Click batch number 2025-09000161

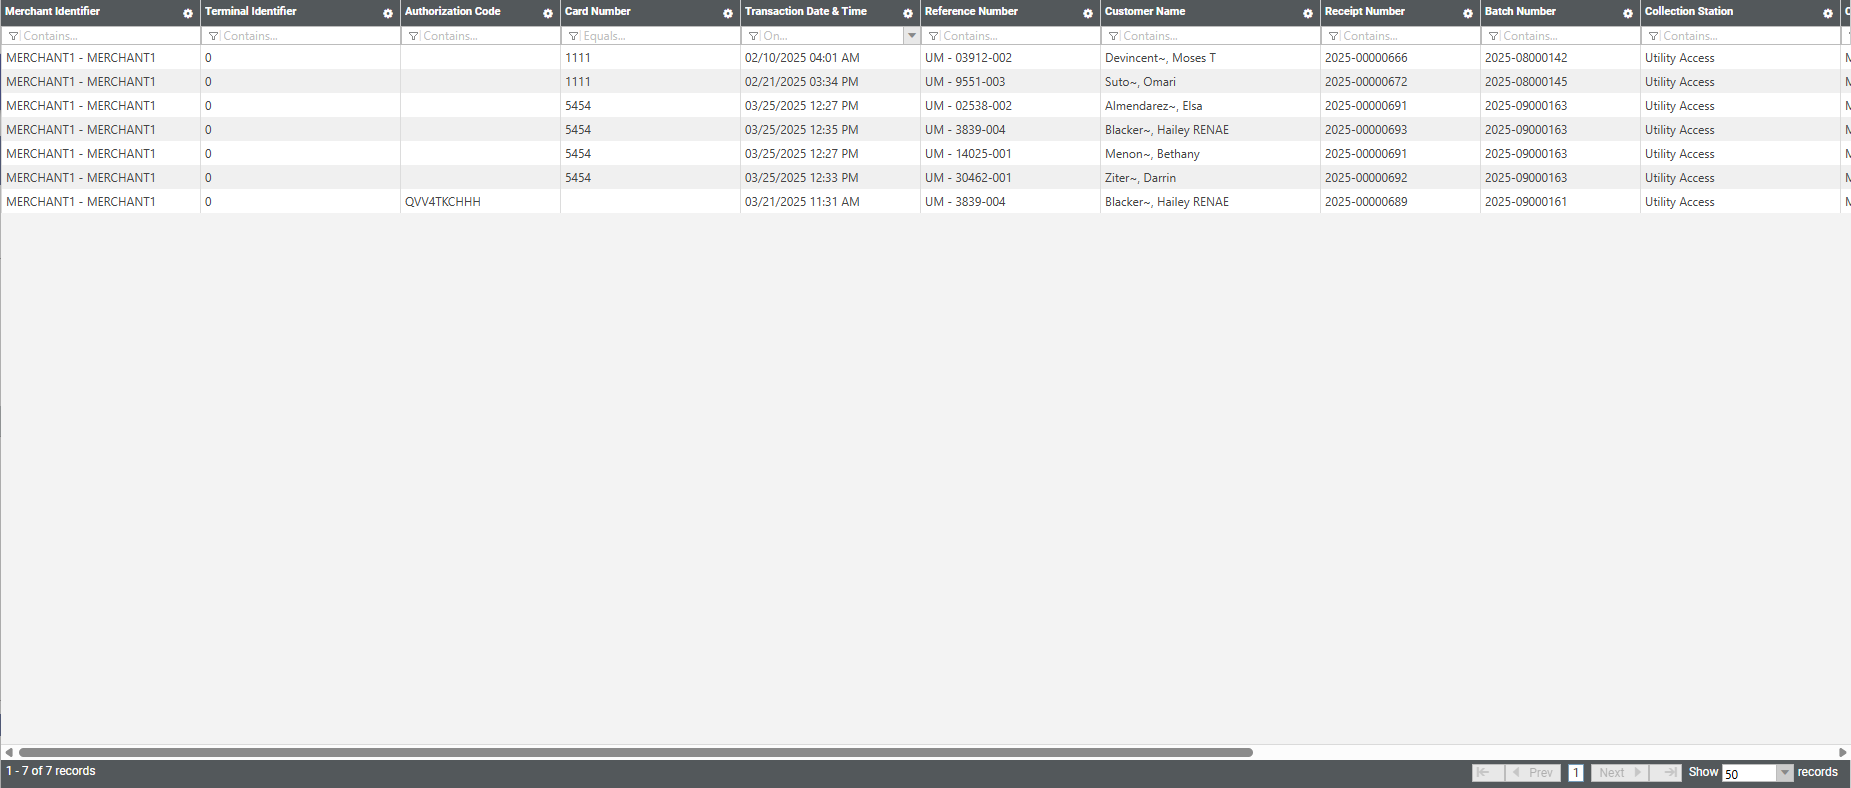click(1526, 202)
